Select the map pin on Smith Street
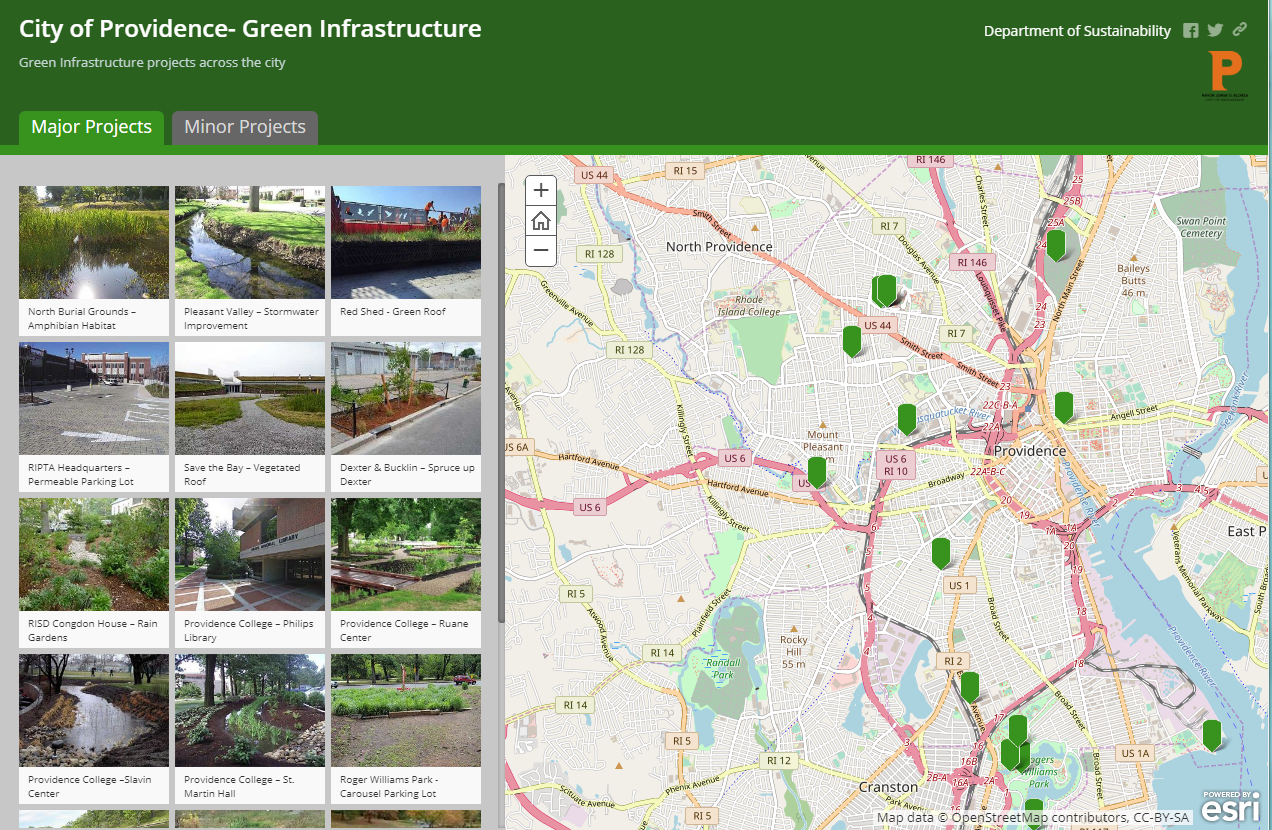 851,340
